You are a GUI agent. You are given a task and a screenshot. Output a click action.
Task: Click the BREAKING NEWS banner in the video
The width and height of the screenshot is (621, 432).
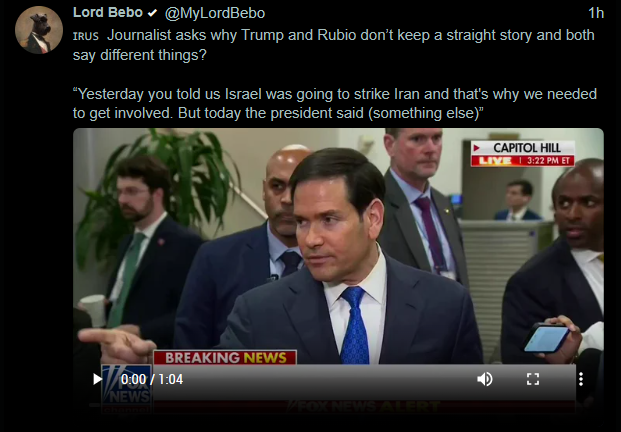point(225,358)
